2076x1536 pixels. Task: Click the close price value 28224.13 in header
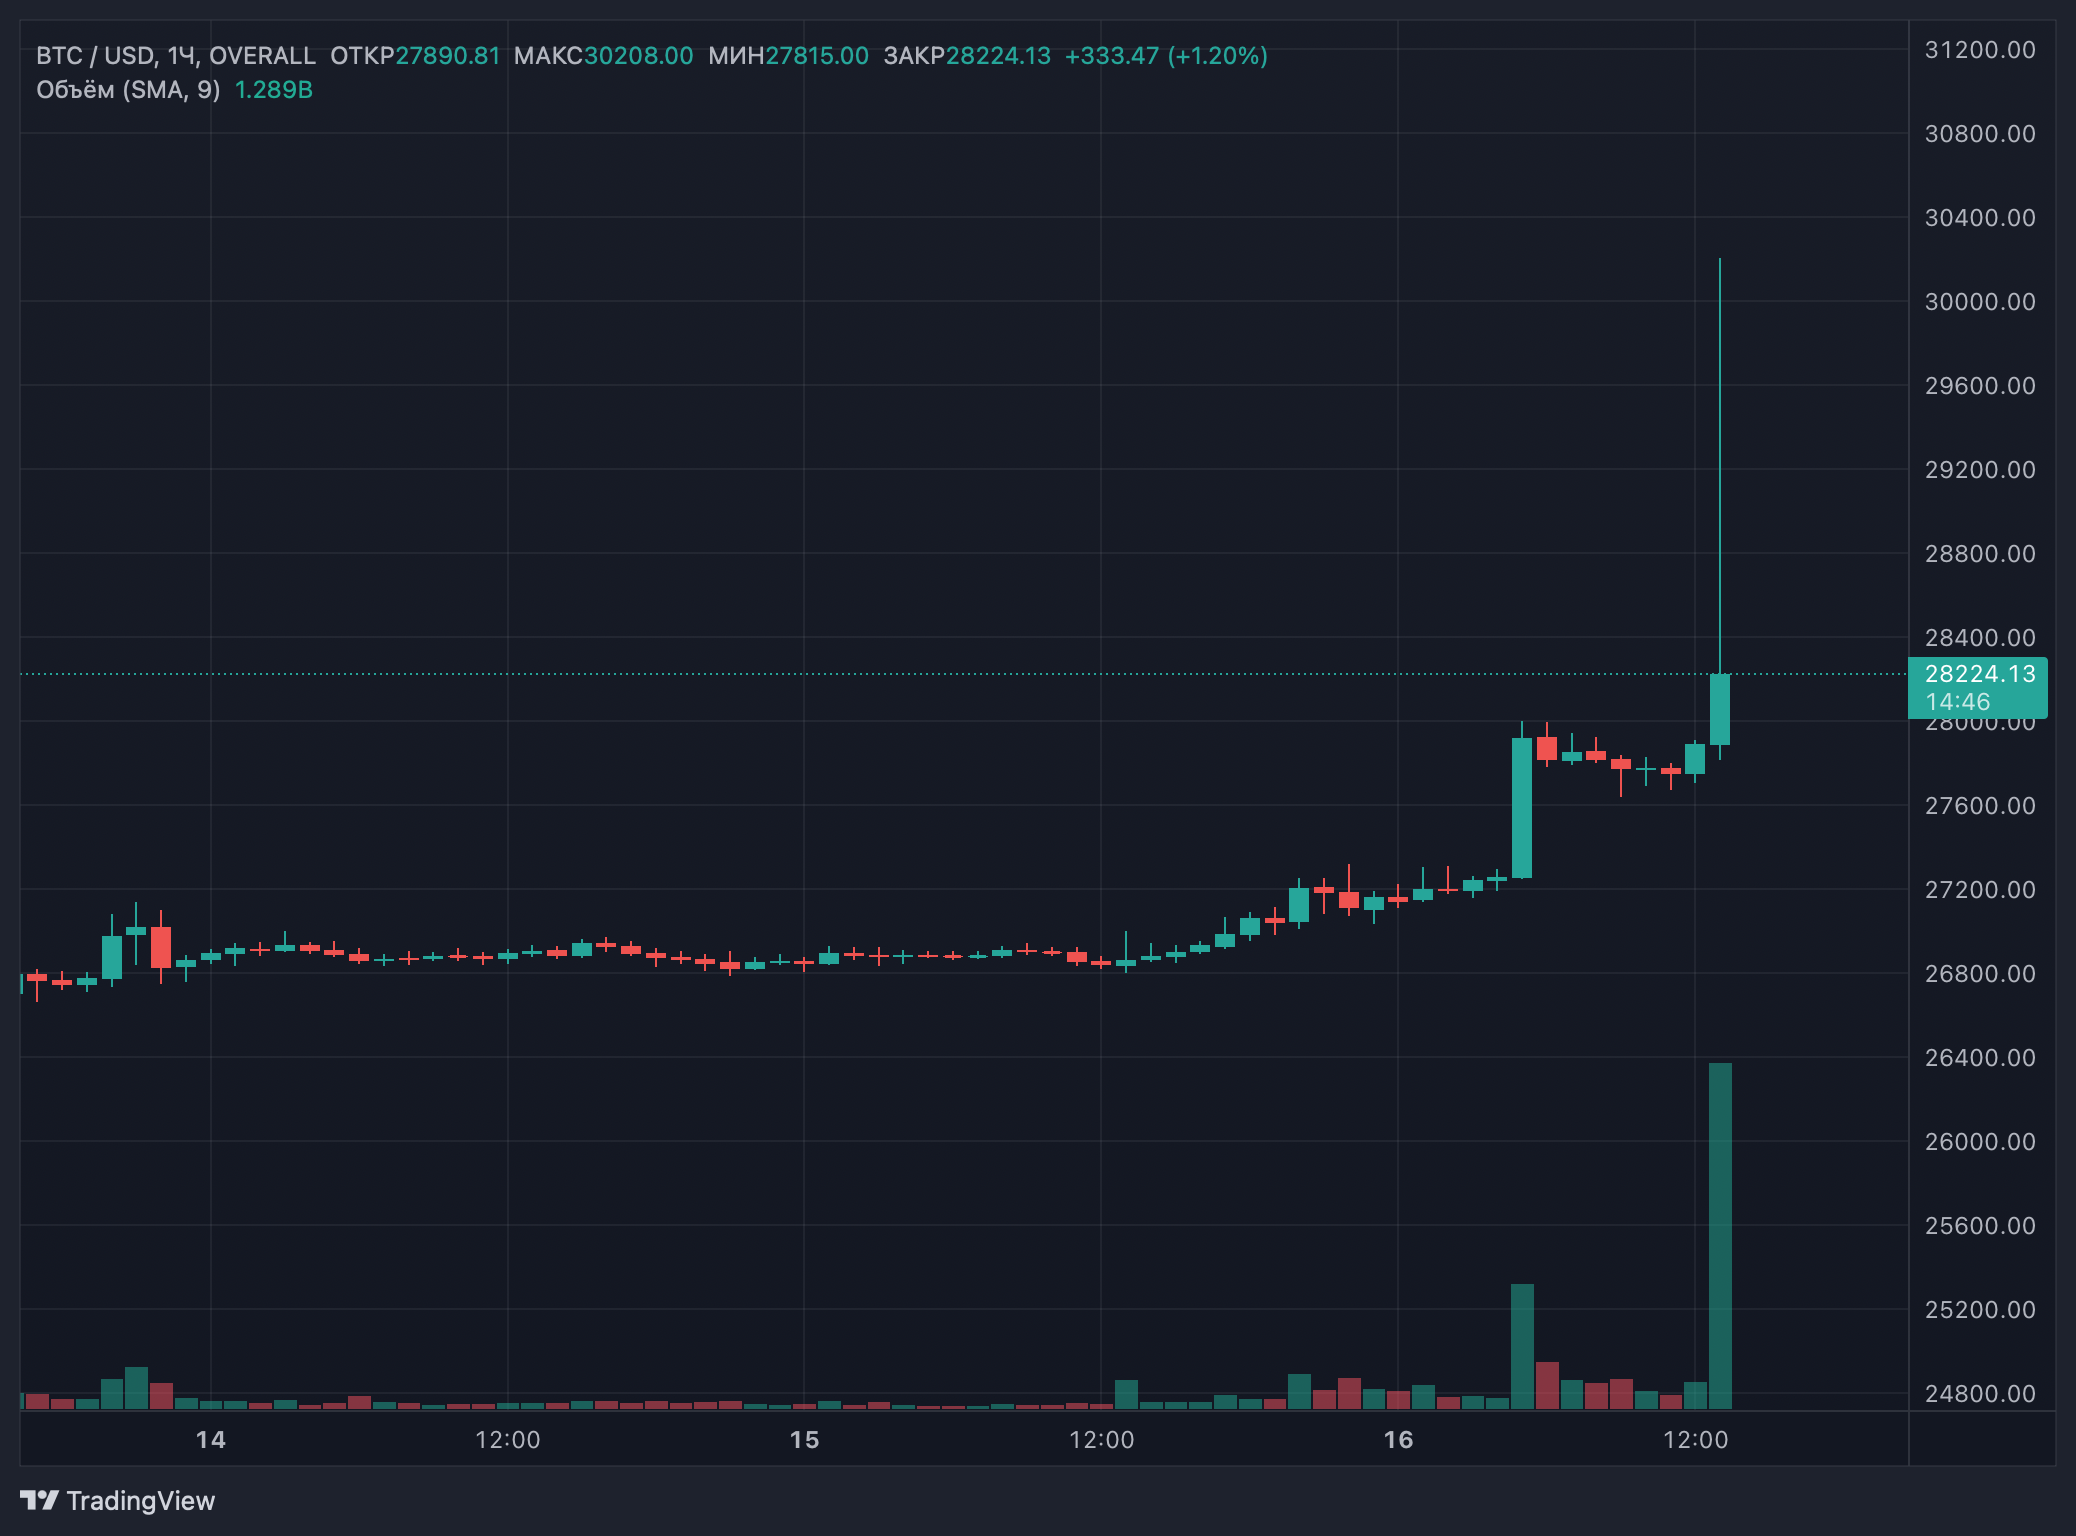[x=998, y=56]
